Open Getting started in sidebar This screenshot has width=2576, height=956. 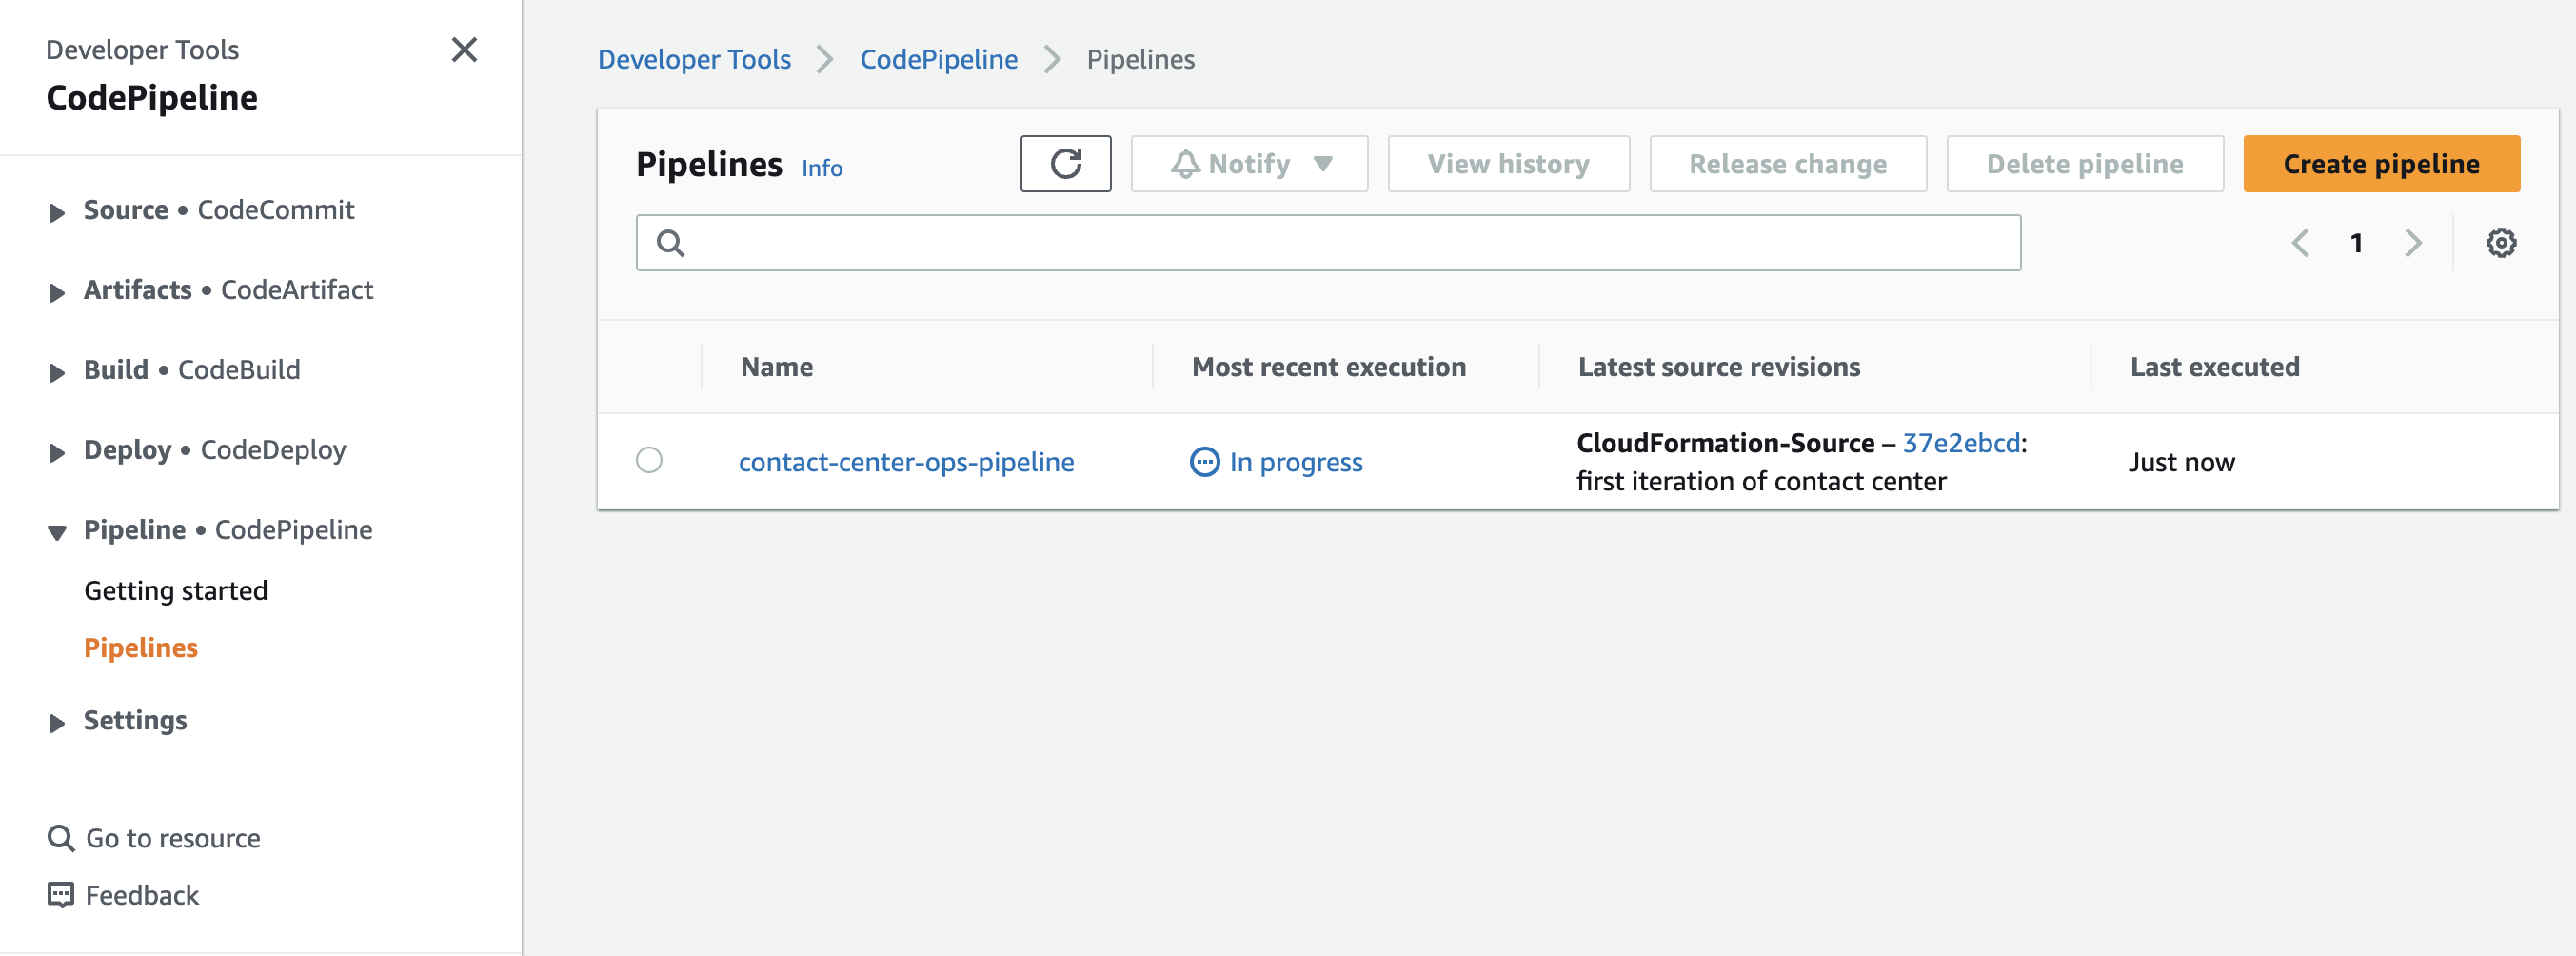click(x=176, y=591)
